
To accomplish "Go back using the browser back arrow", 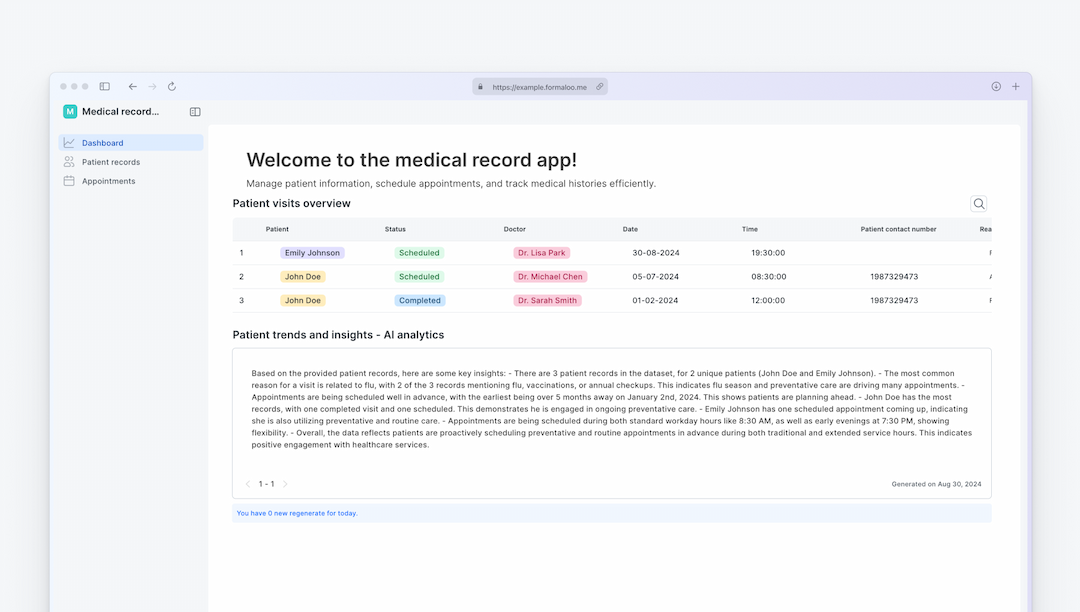I will (132, 86).
